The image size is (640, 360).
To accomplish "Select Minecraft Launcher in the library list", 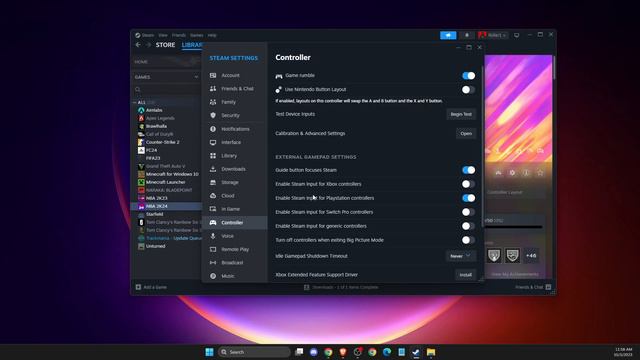I will tap(165, 182).
